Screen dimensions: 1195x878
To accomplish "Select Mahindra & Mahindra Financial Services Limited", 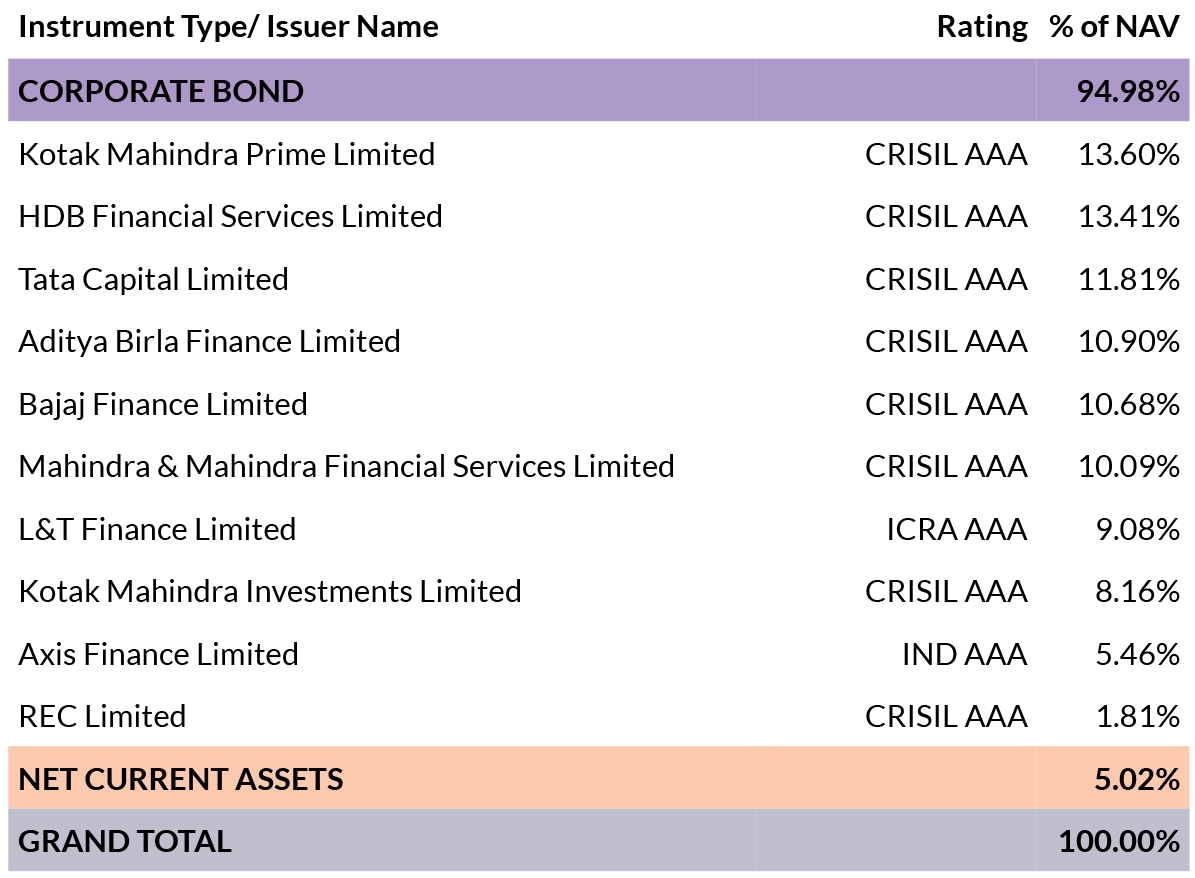I will coord(347,466).
